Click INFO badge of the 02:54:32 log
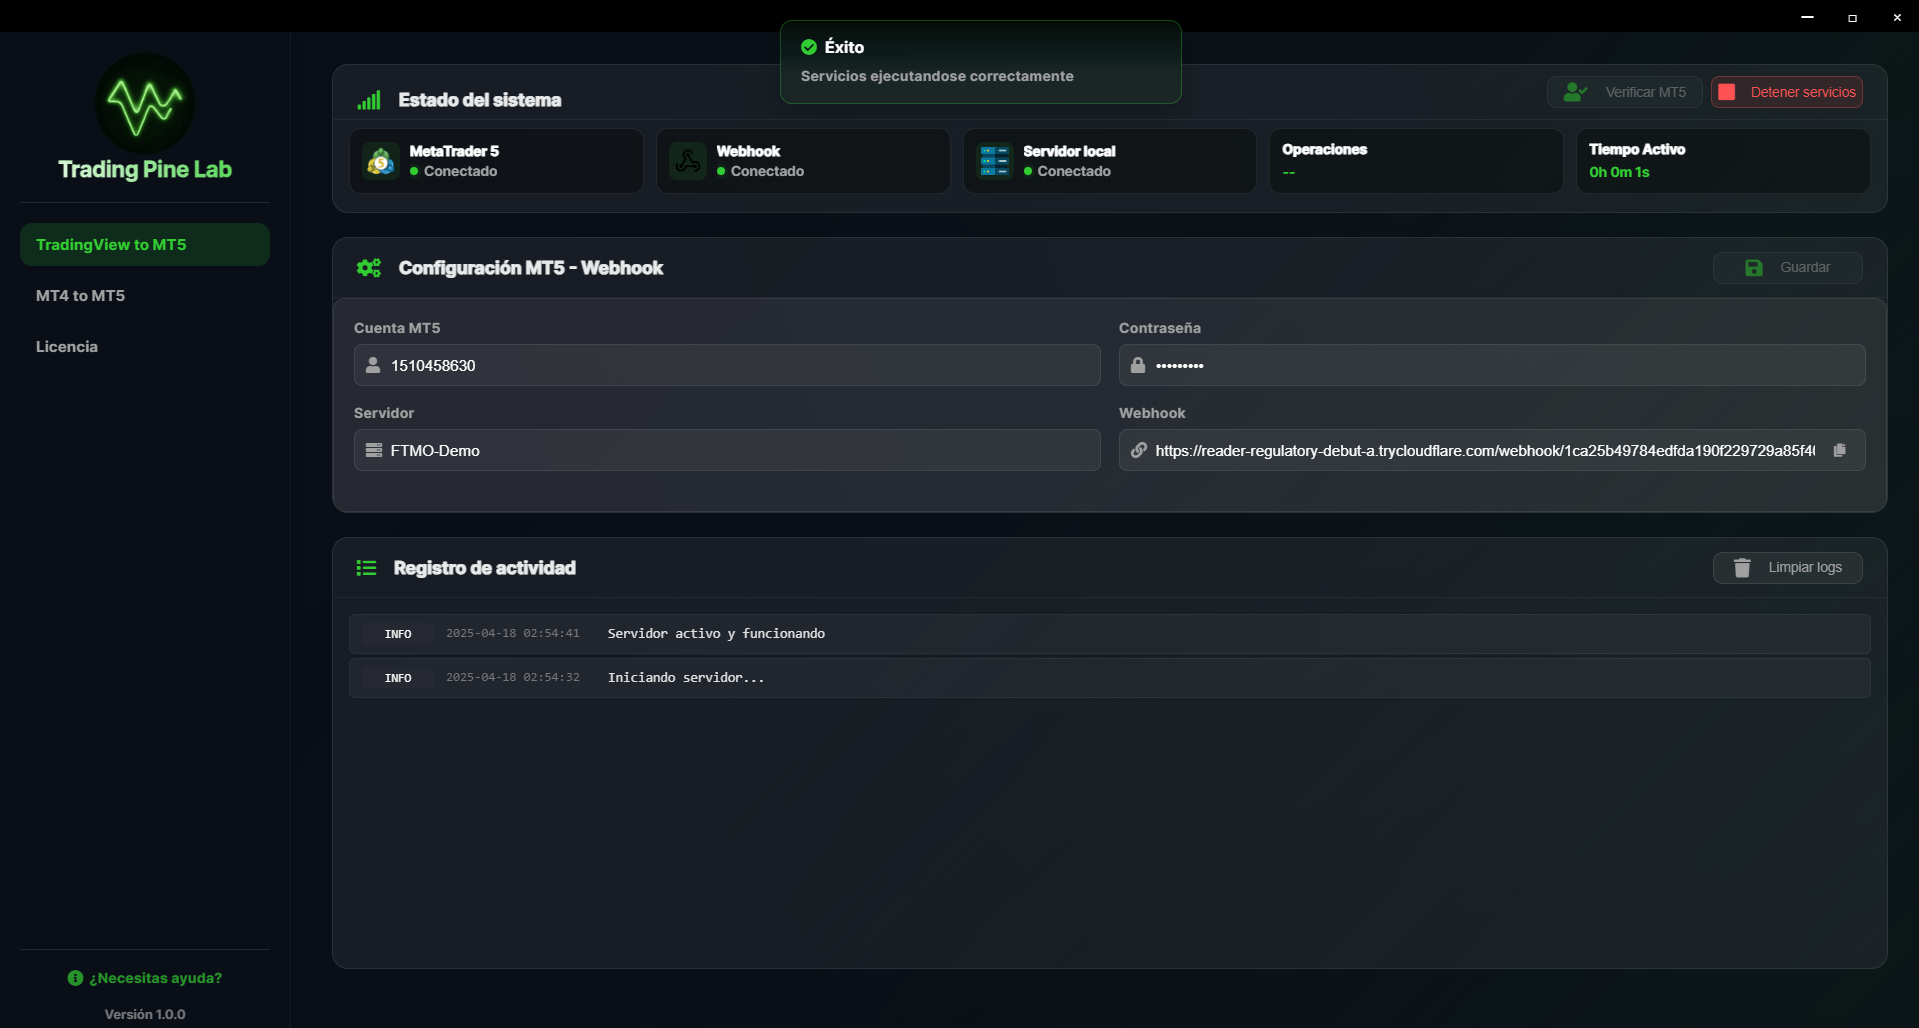Image resolution: width=1919 pixels, height=1028 pixels. [398, 678]
